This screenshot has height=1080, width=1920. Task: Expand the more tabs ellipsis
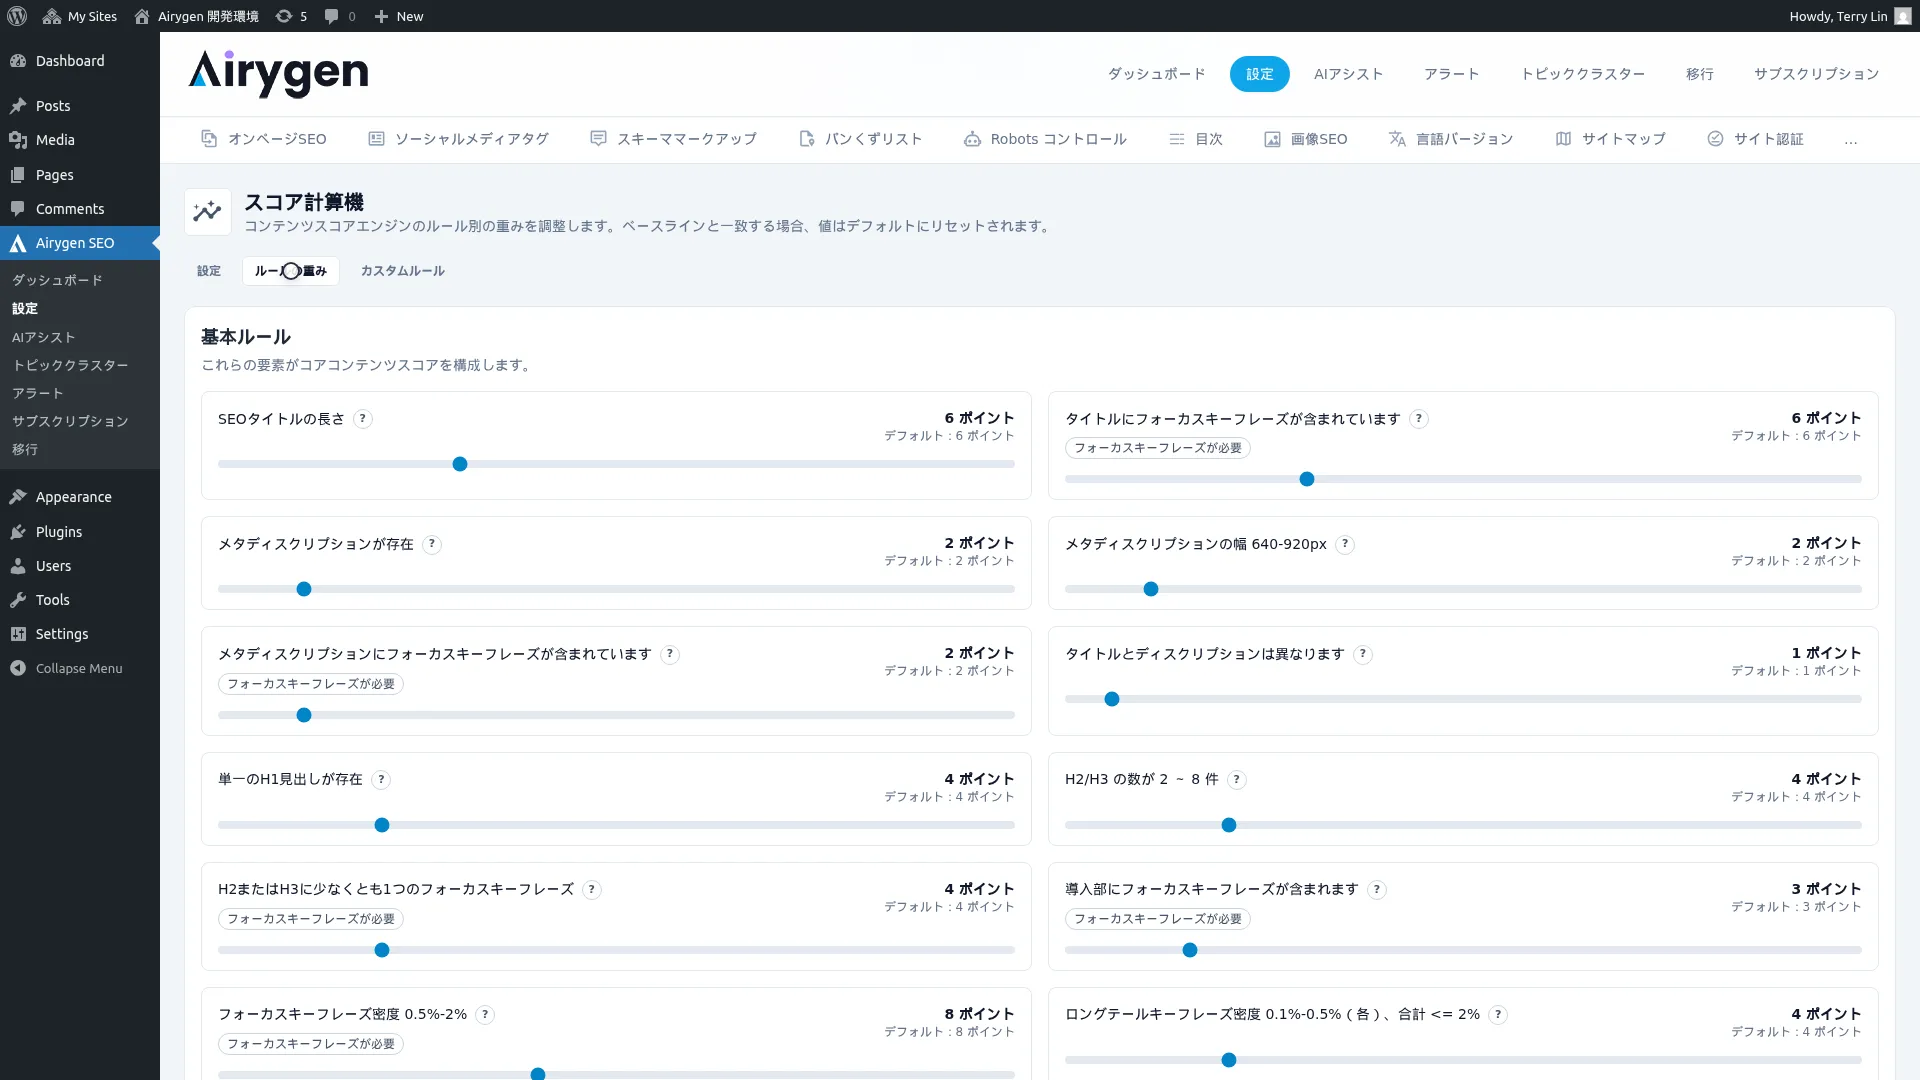click(x=1851, y=140)
